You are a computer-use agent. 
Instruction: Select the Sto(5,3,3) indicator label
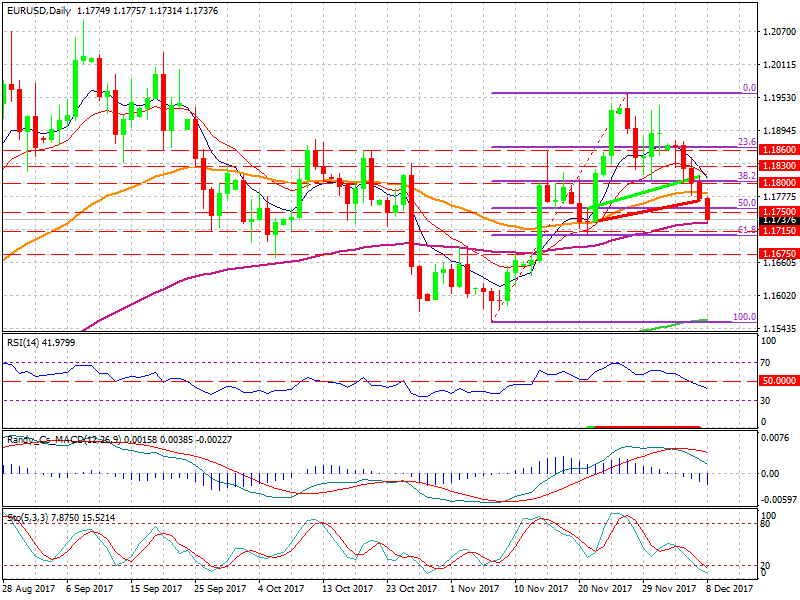coord(61,518)
